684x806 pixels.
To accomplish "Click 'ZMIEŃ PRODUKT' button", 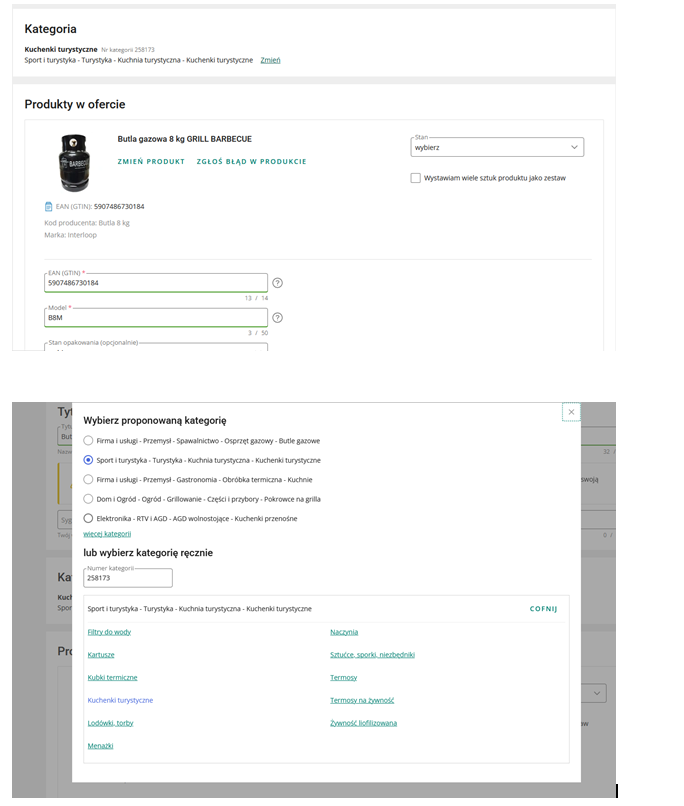I will tap(151, 161).
